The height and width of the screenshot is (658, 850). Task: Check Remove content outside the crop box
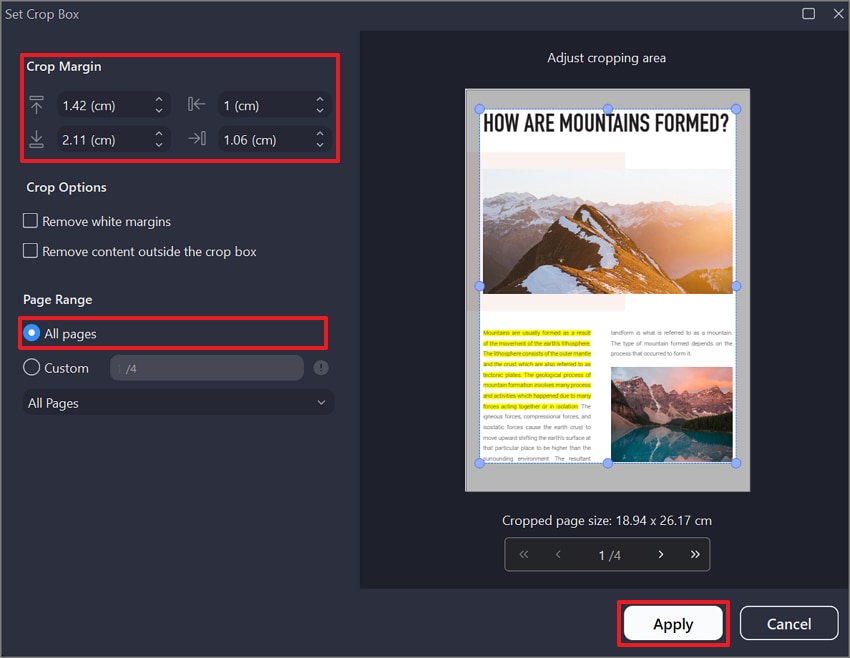[30, 250]
